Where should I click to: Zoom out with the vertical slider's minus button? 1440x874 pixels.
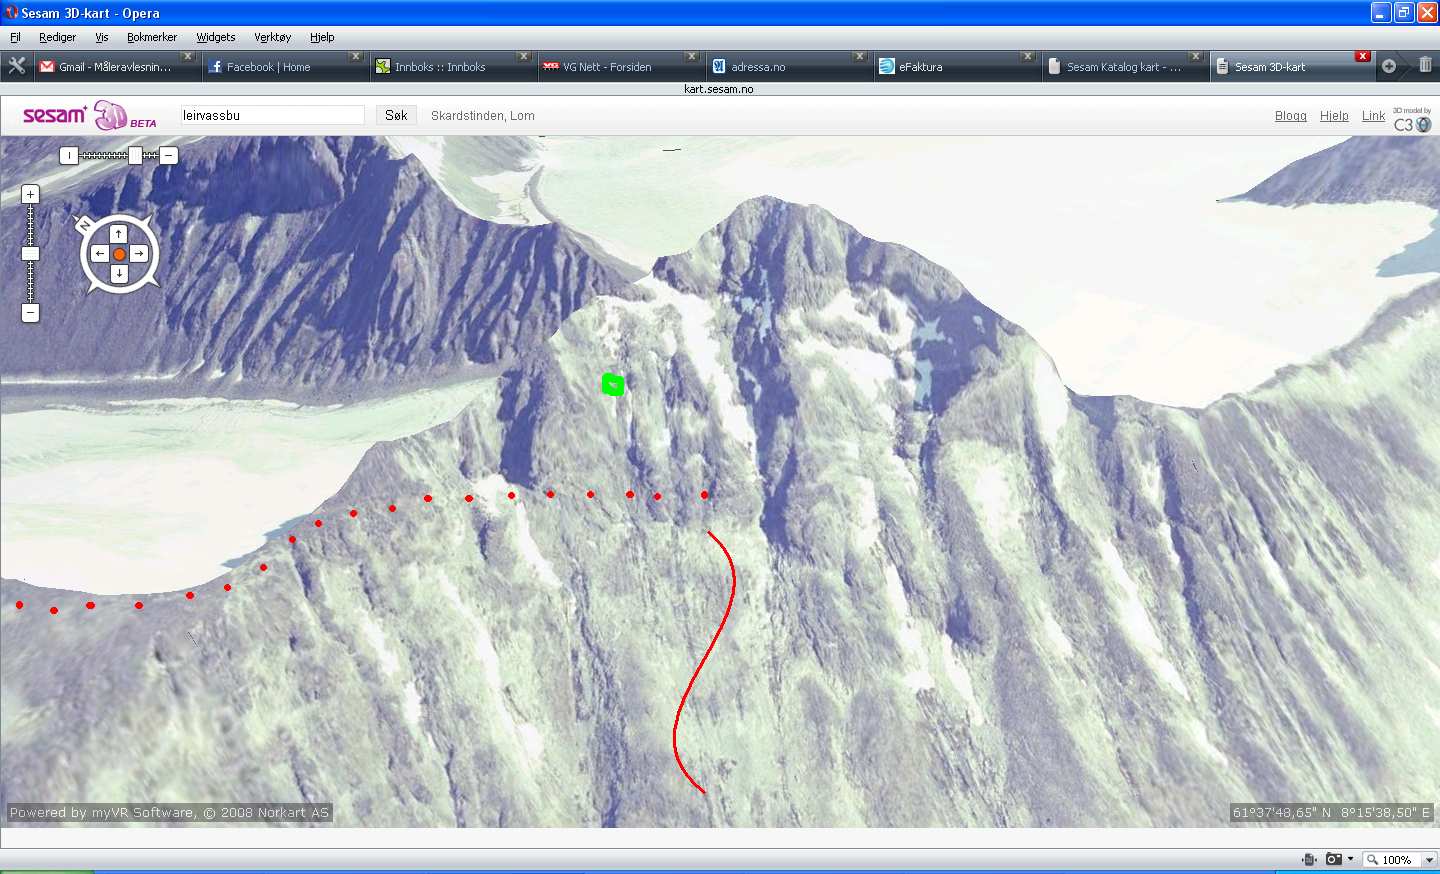point(30,313)
